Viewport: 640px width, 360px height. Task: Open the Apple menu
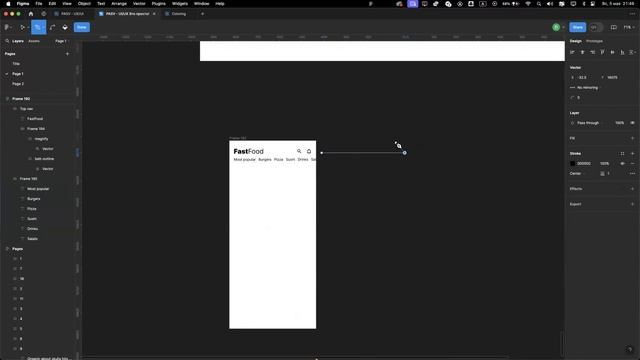coord(8,4)
